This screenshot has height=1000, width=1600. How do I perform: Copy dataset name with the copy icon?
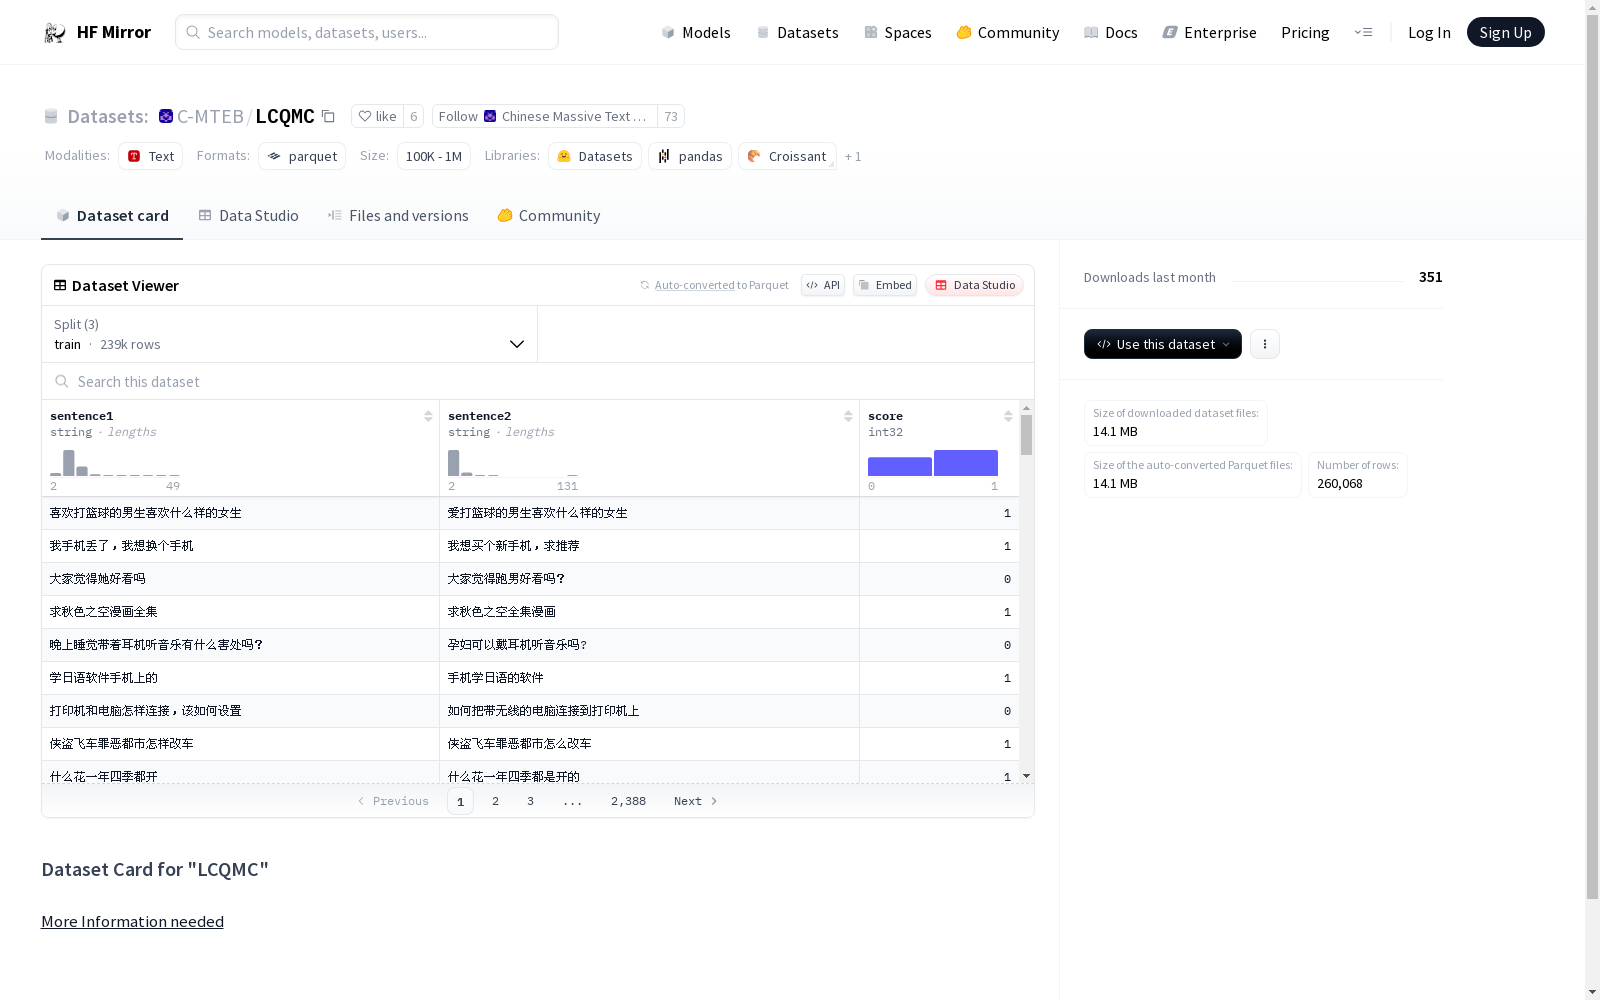pos(328,116)
